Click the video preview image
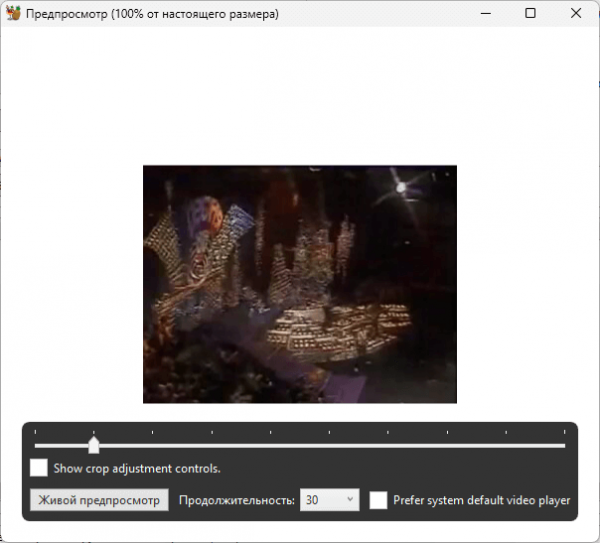This screenshot has height=543, width=600. (300, 284)
